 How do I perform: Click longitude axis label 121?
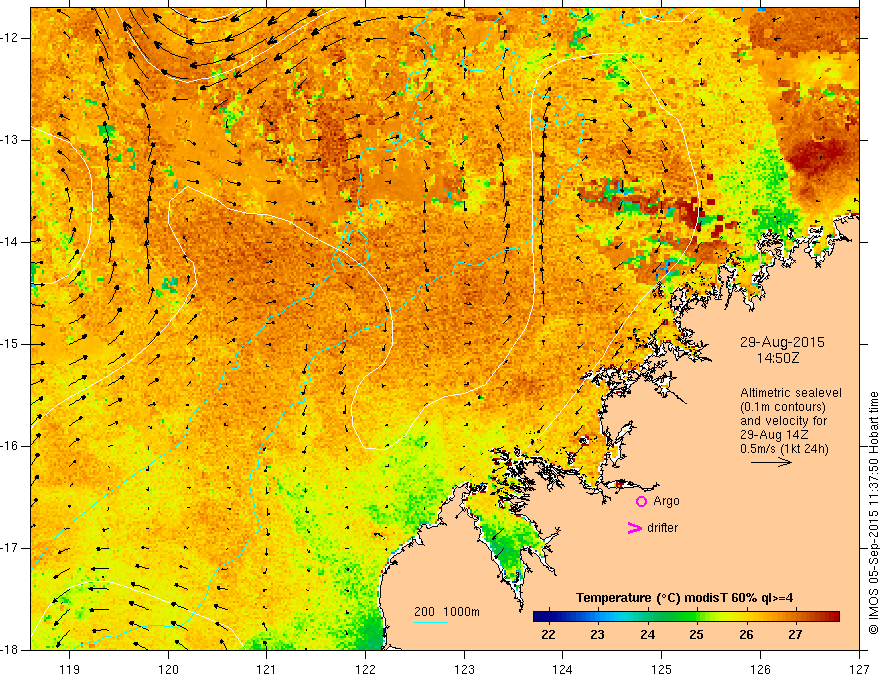267,669
